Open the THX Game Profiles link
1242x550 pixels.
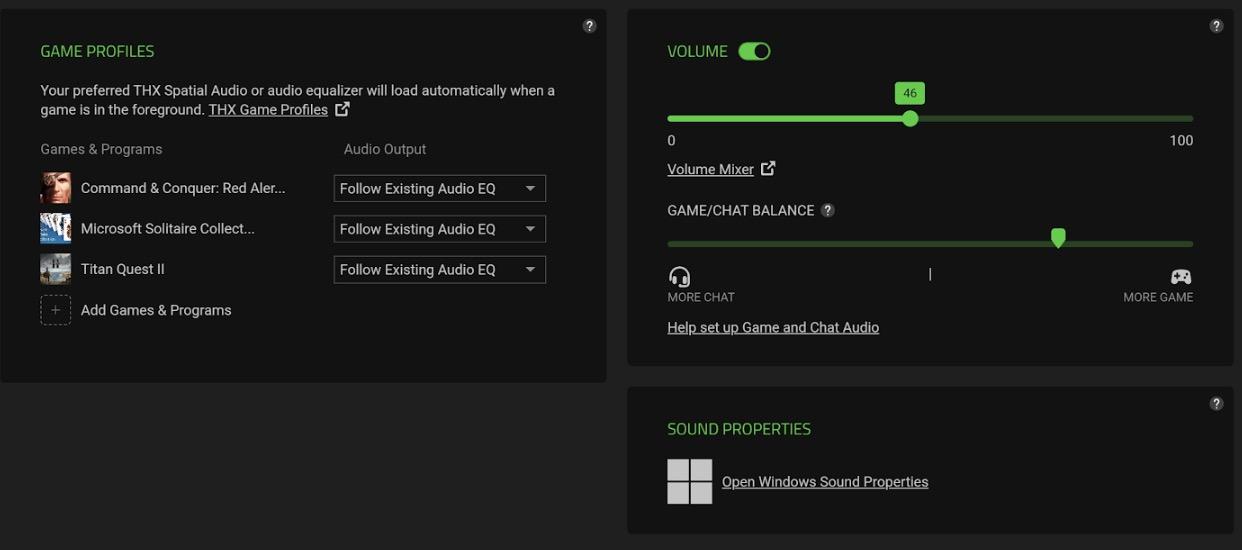click(x=268, y=110)
